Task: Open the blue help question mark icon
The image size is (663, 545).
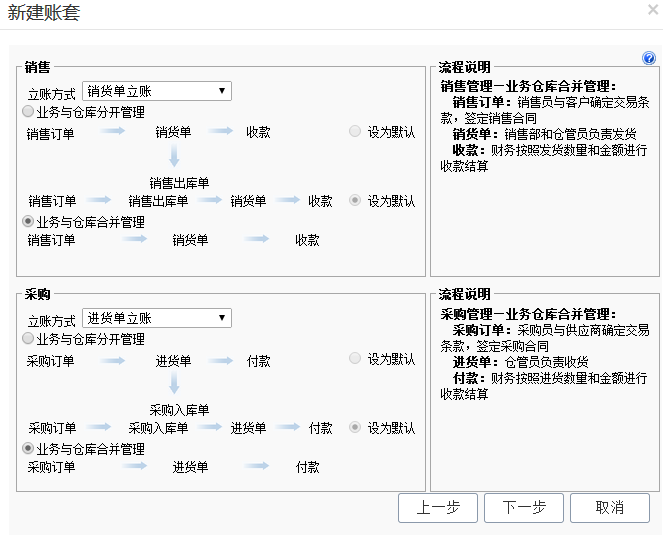Action: coord(648,59)
